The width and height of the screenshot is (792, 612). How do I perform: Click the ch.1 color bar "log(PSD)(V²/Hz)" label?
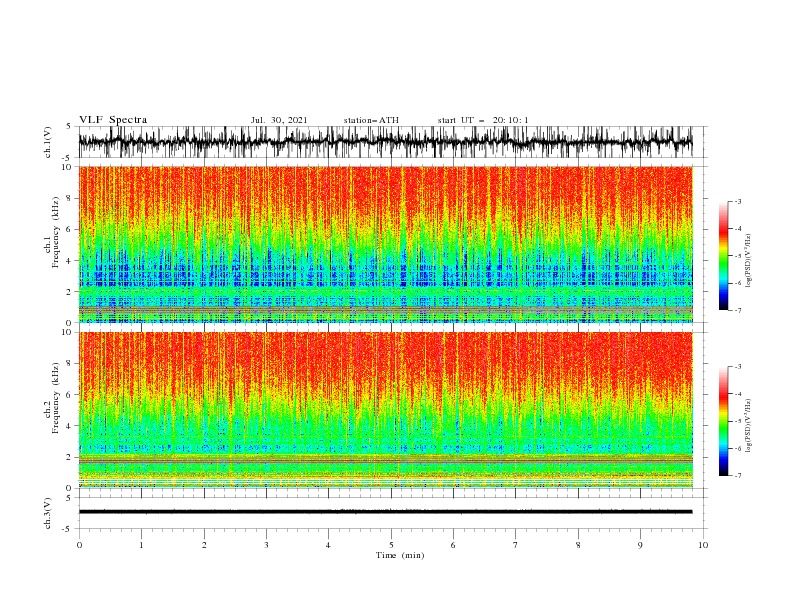(749, 261)
